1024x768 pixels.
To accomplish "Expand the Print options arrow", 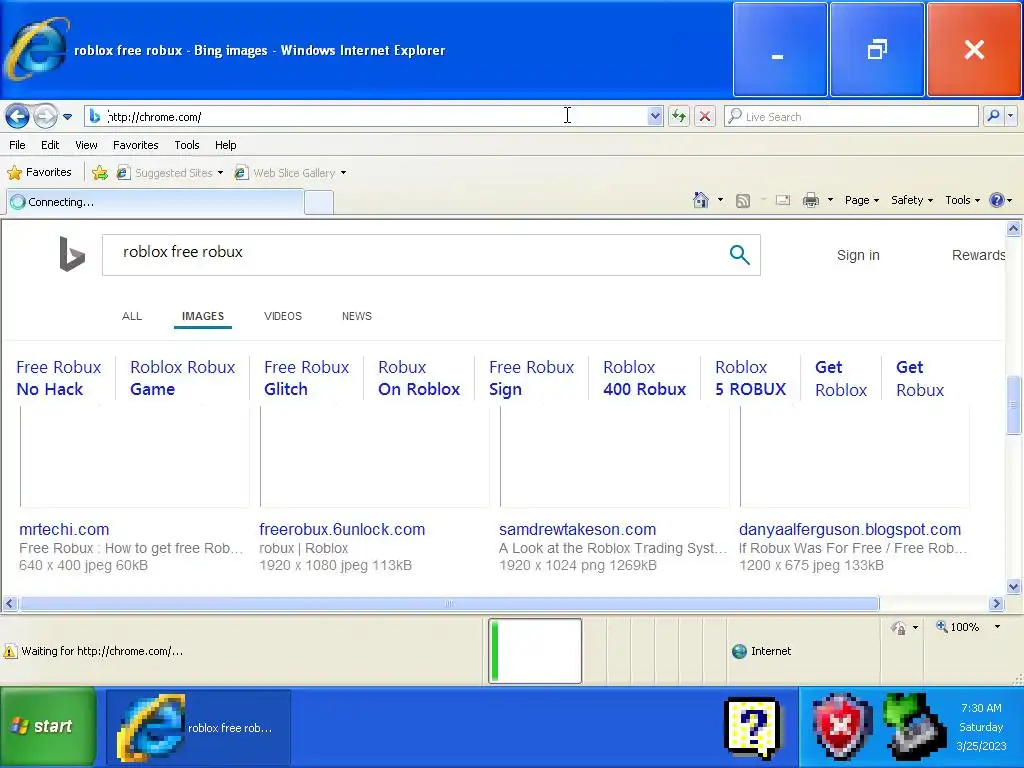I will (830, 200).
